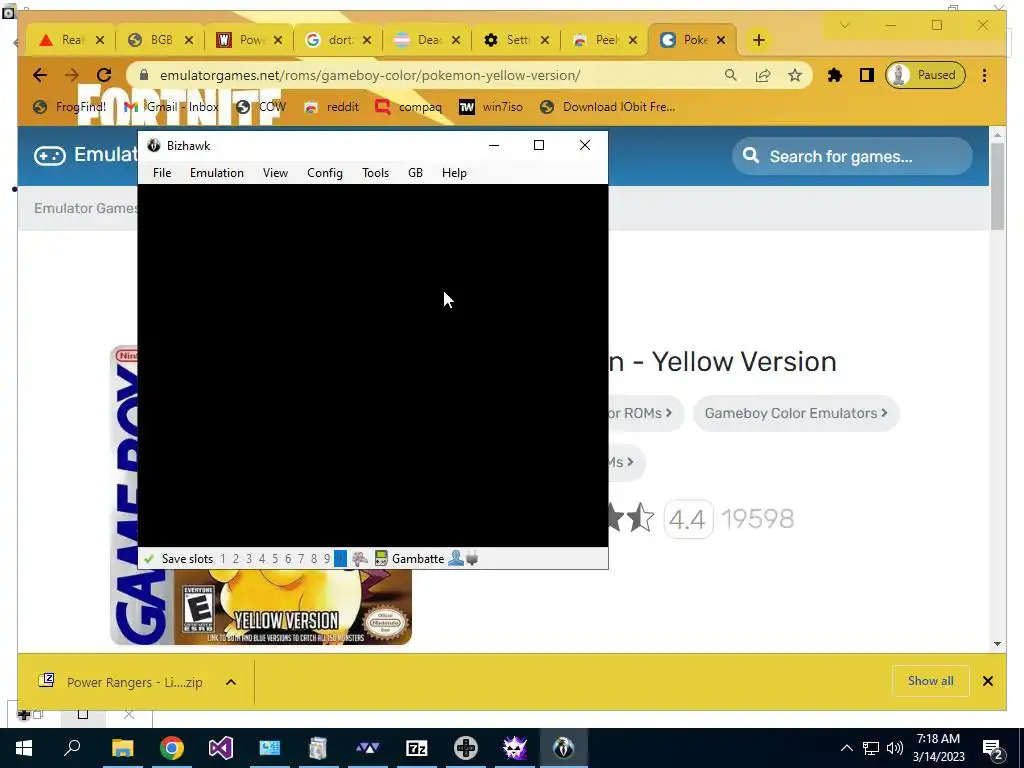Click the share page icon in address bar
Screen dimensions: 1024x768
tap(763, 75)
